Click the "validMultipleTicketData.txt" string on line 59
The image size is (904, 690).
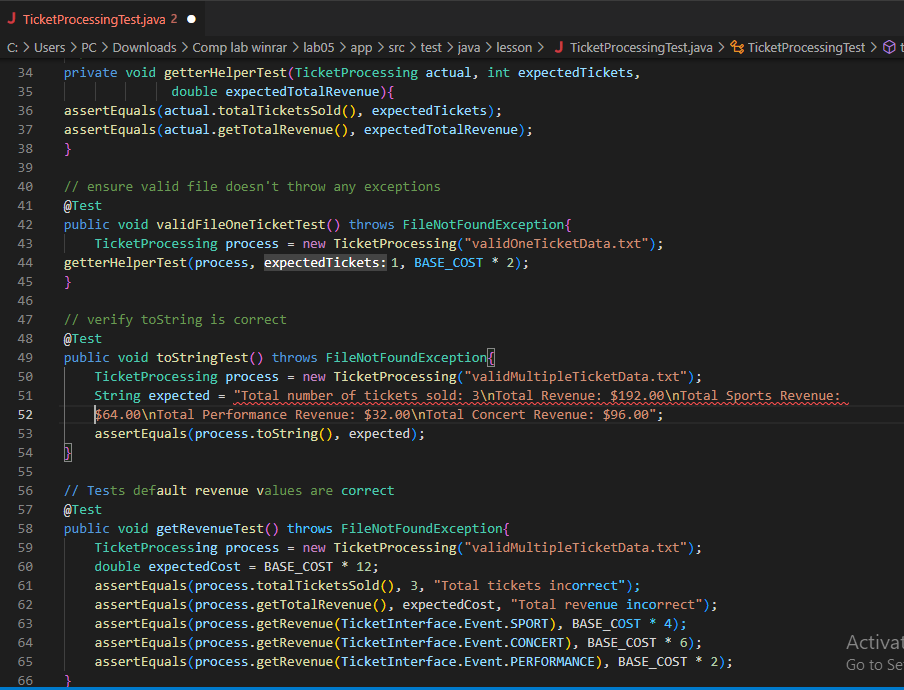(575, 548)
